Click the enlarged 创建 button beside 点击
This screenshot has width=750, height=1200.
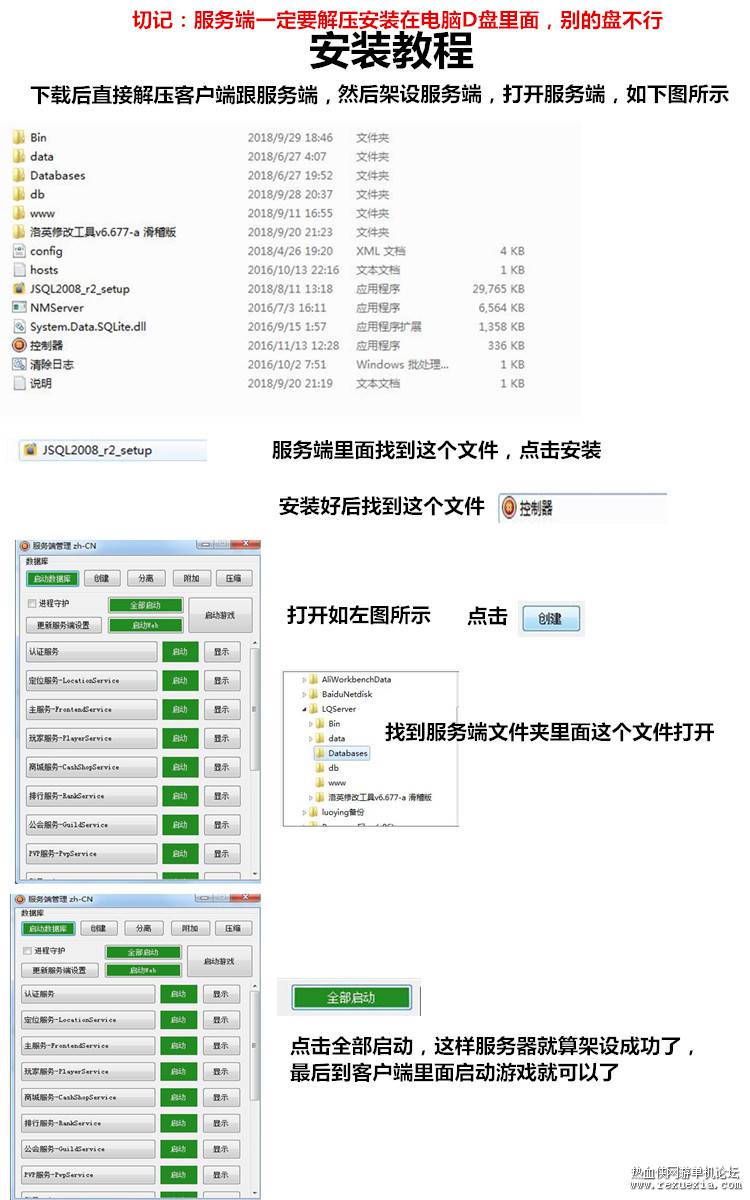[x=549, y=619]
